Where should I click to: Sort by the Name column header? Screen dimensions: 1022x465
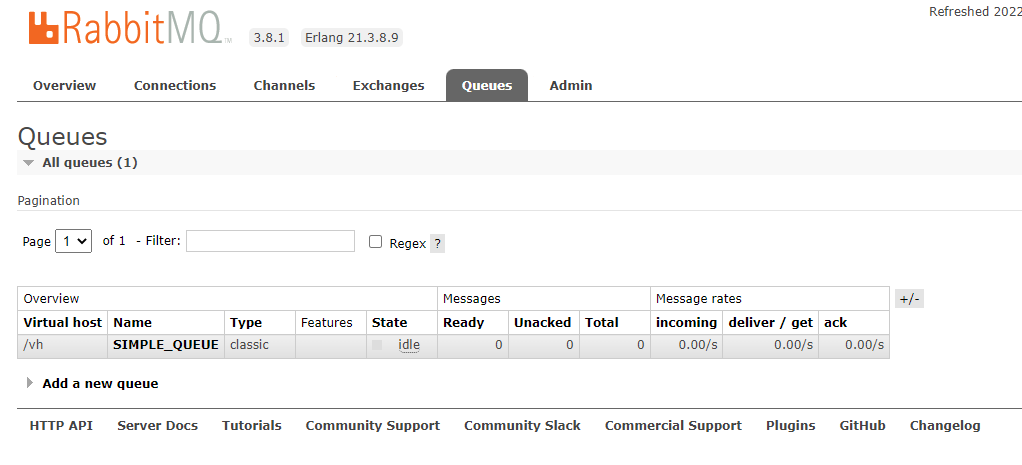point(132,323)
